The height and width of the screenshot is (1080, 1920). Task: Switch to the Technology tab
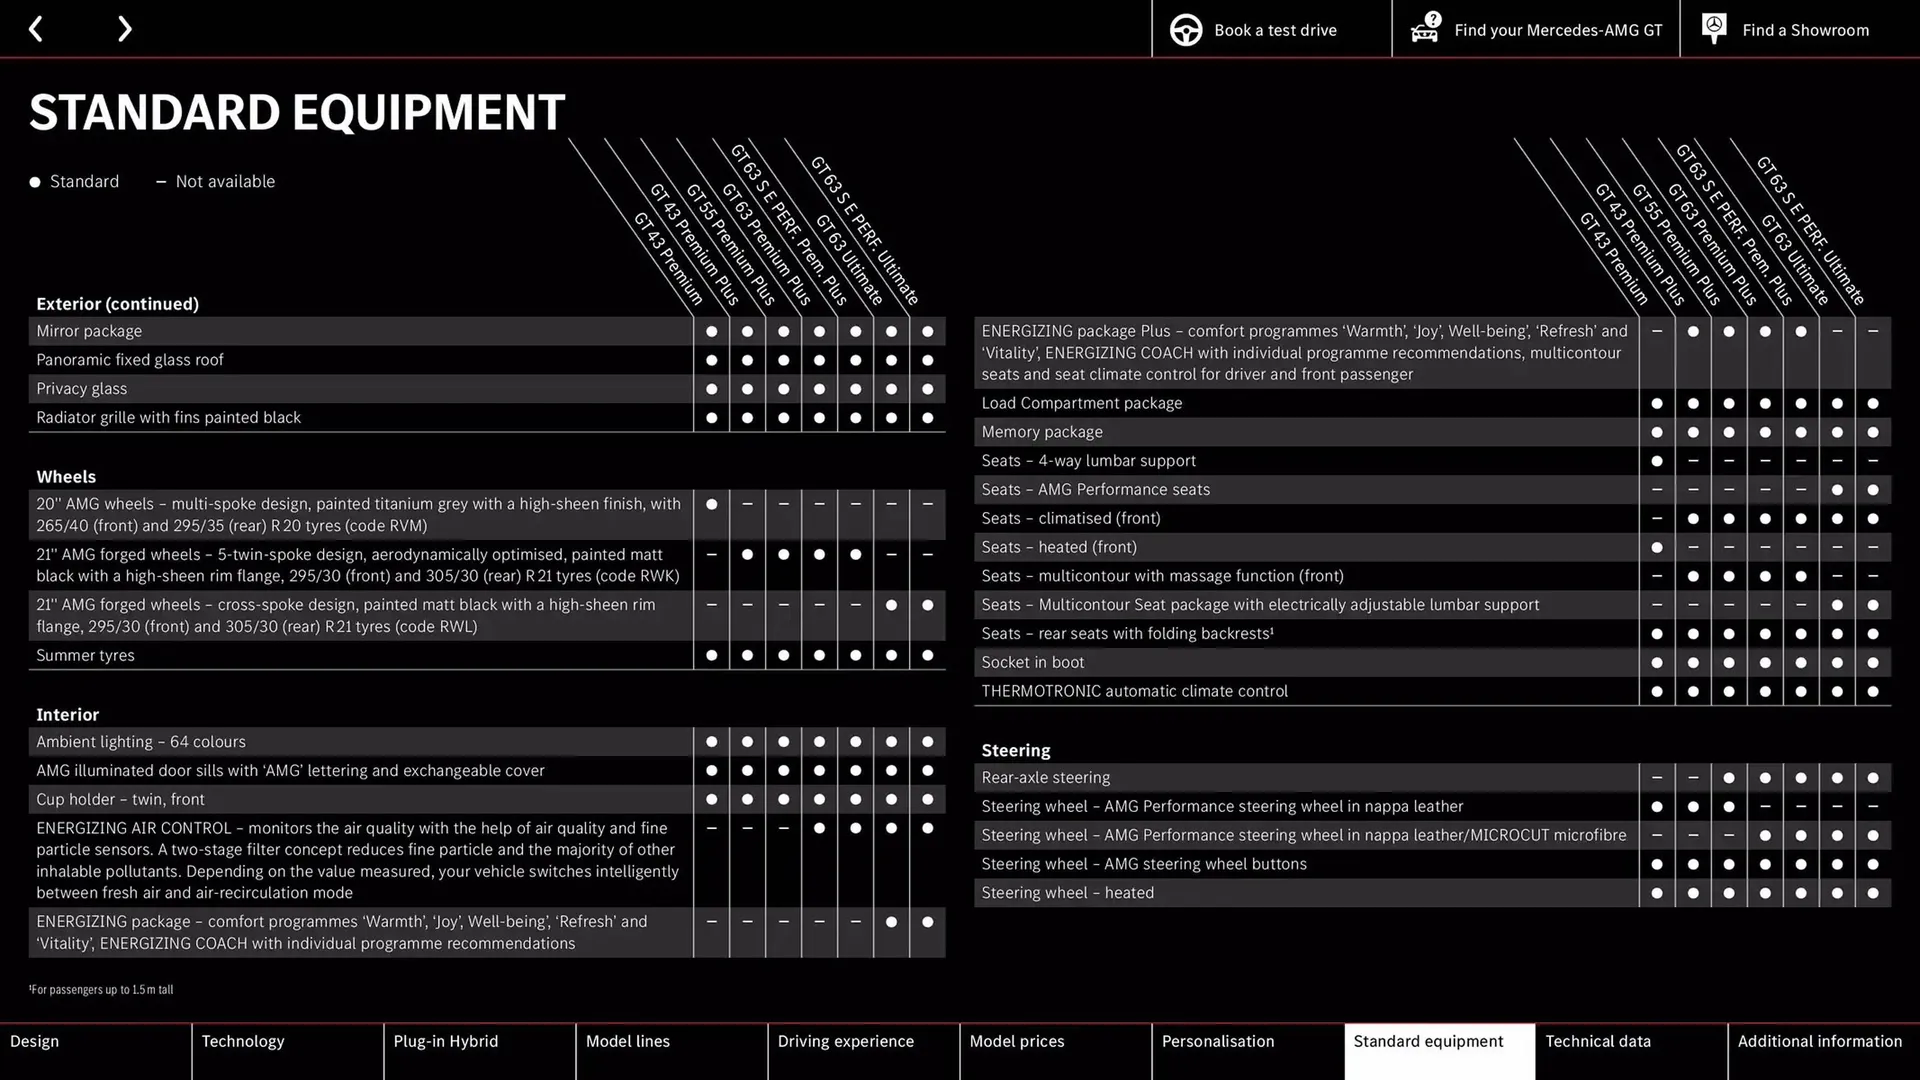click(x=288, y=1051)
